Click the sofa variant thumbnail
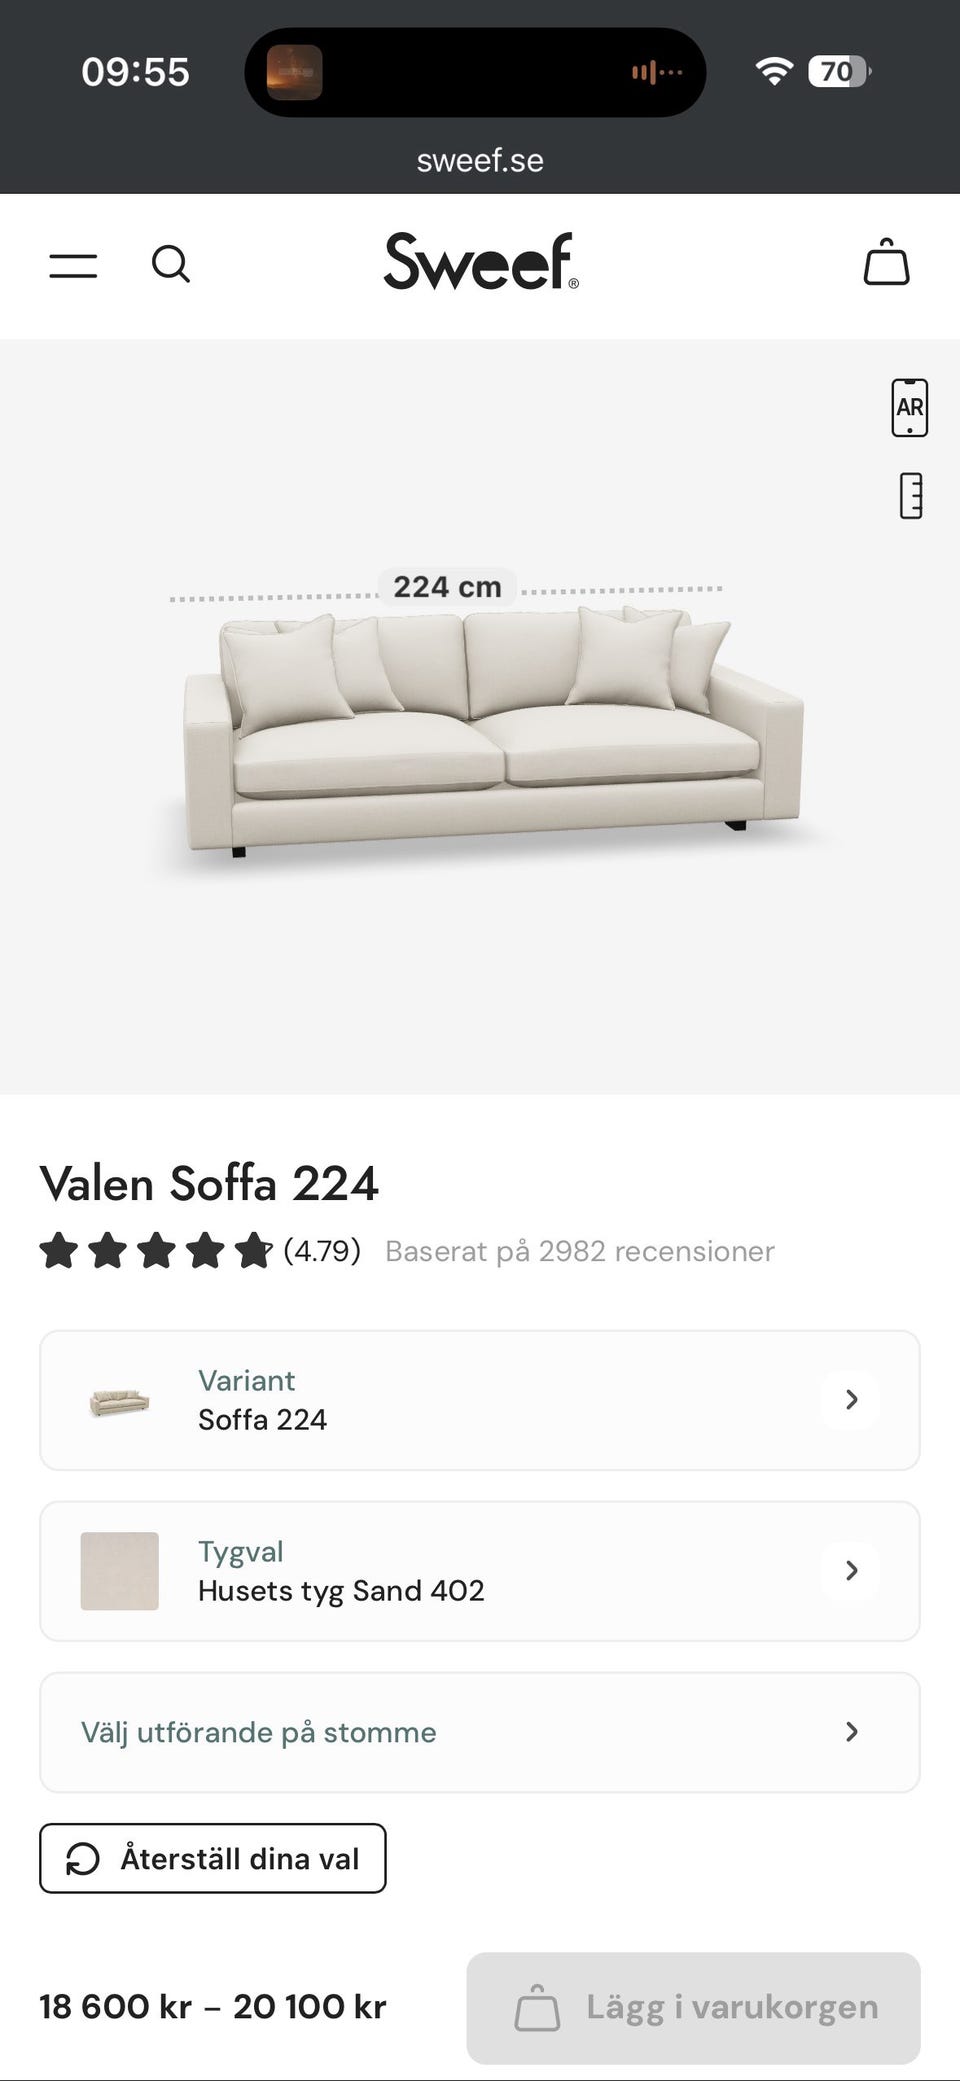Viewport: 960px width, 2081px height. 119,1401
